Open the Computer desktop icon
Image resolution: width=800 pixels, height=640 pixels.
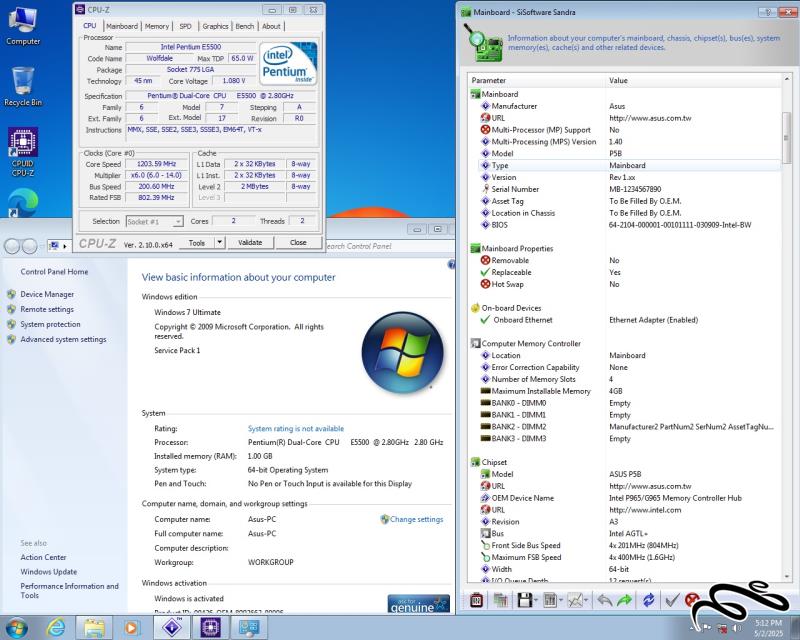pos(23,26)
